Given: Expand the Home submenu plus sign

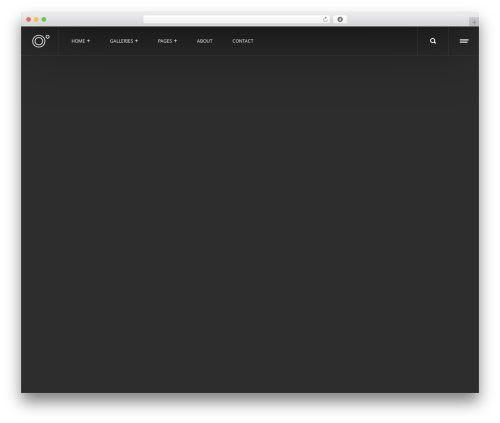Looking at the screenshot, I should [x=88, y=41].
